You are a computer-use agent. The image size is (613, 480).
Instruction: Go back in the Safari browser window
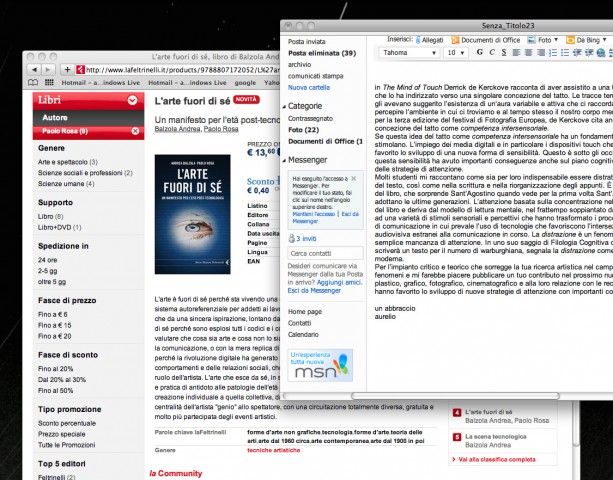click(x=34, y=70)
